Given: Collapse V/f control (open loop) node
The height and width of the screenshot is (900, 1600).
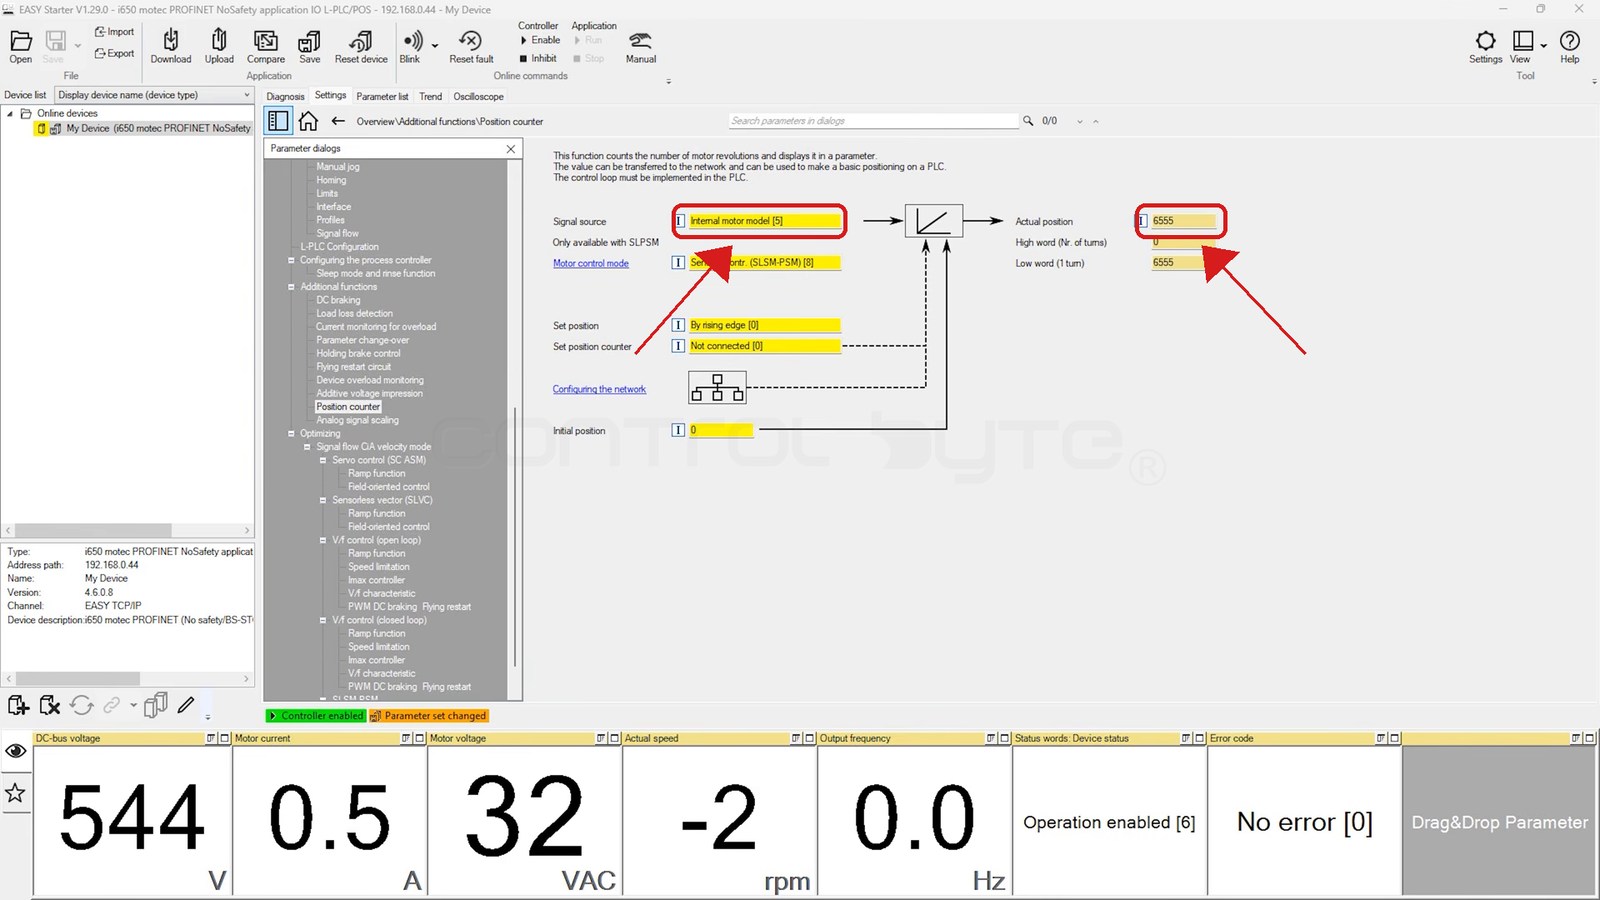Looking at the screenshot, I should coord(323,540).
